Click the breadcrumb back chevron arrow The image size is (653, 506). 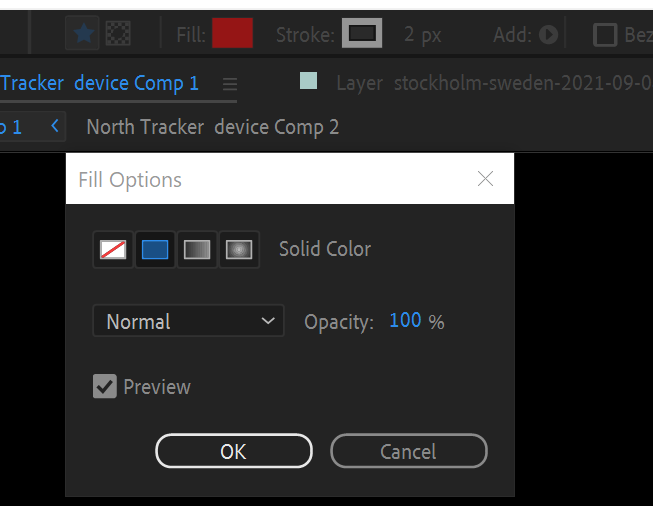coord(55,127)
